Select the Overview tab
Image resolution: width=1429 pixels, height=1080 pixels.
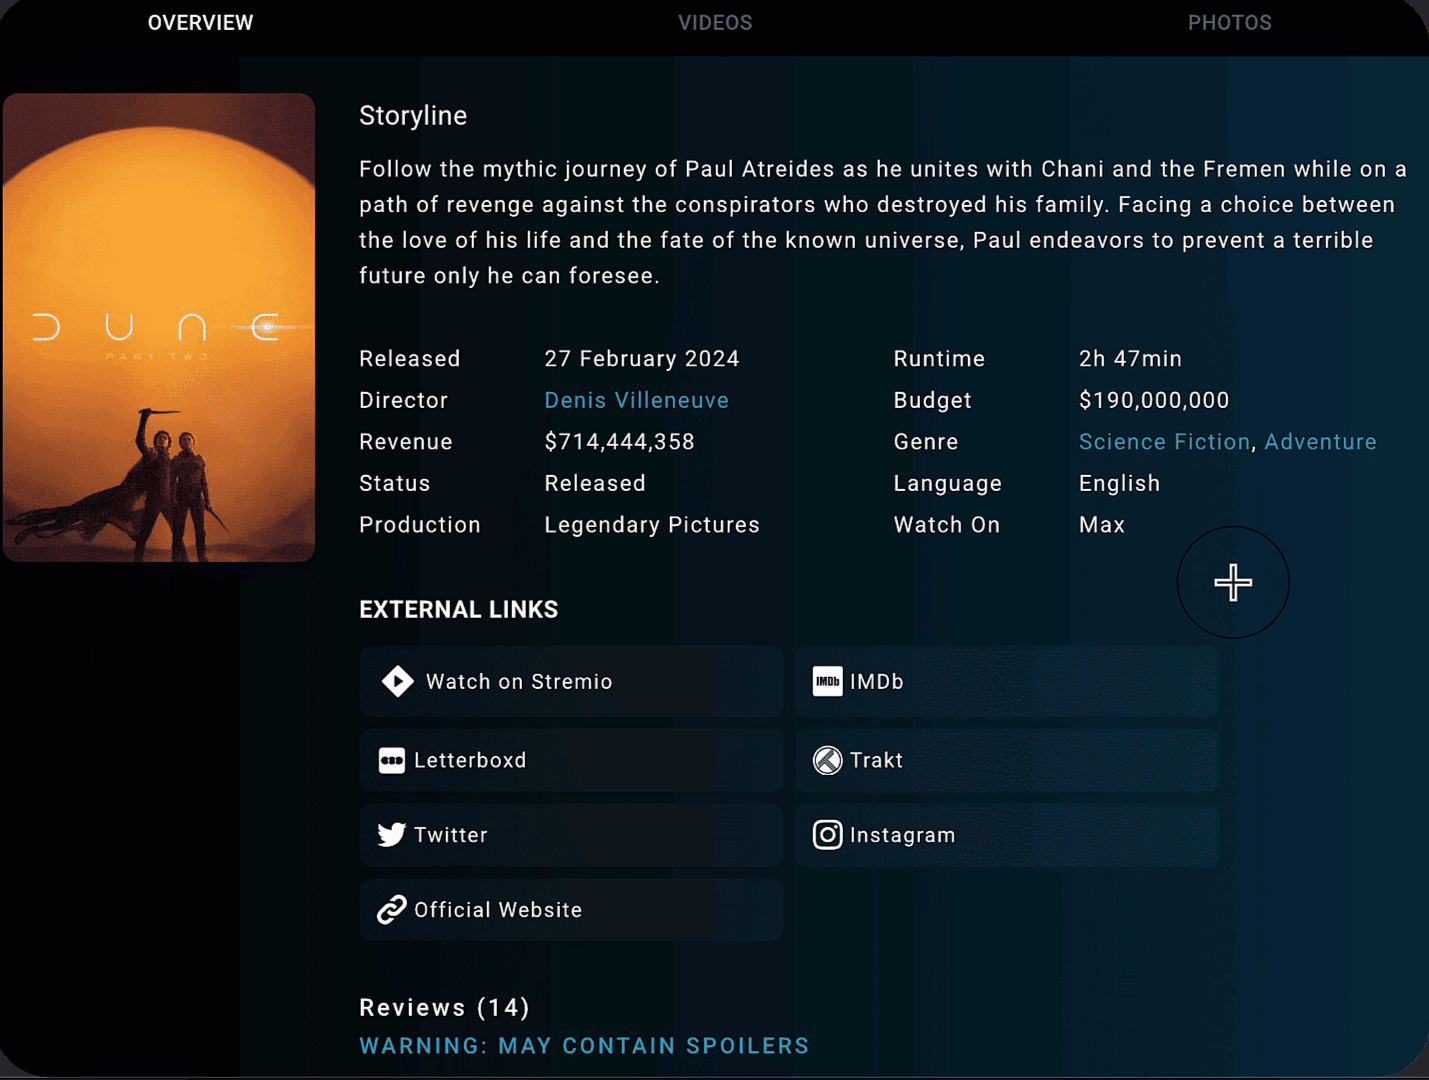point(200,23)
